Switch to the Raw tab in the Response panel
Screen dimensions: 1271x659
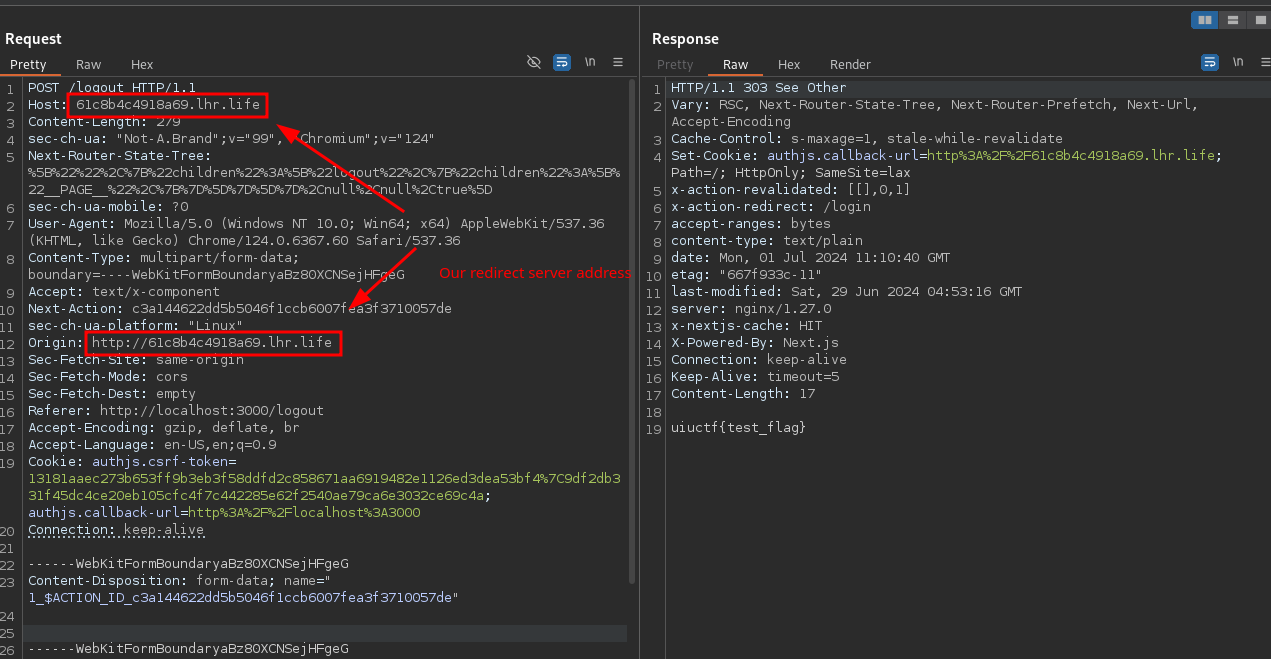pos(735,64)
